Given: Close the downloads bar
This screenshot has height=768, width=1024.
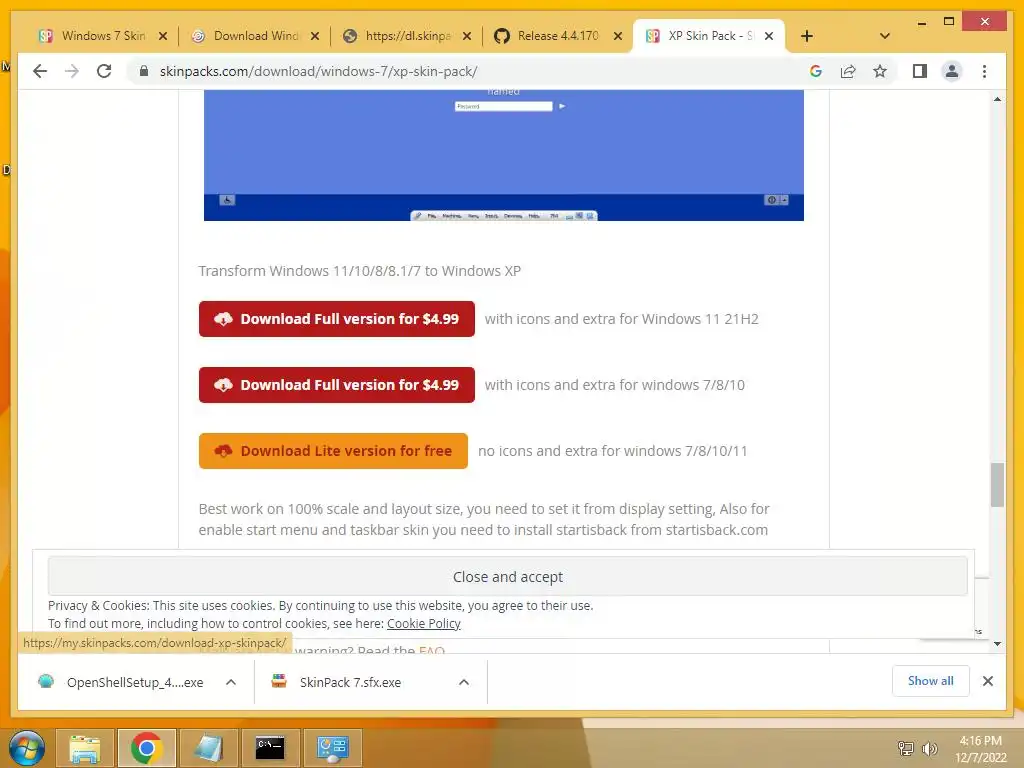Looking at the screenshot, I should [987, 681].
